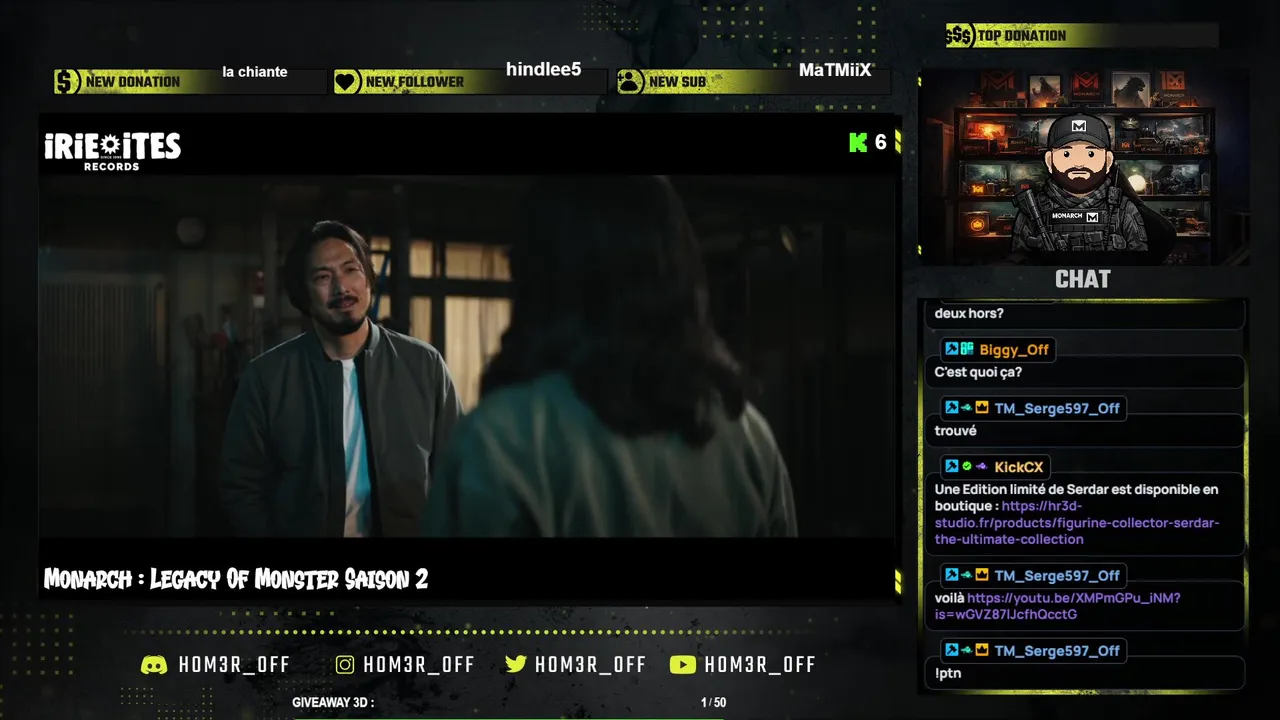Click the 'Monarch : Legacy Of Monster Saison 2' title
The height and width of the screenshot is (720, 1280).
pyautogui.click(x=236, y=579)
